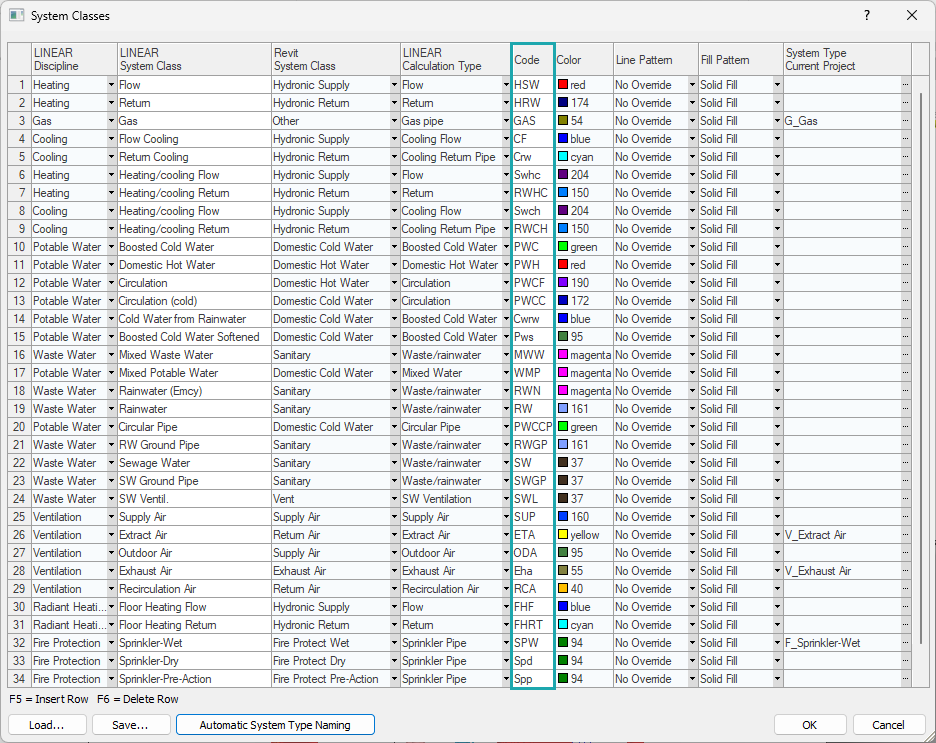936x743 pixels.
Task: Click the red color swatch in row 1
Action: click(x=562, y=85)
